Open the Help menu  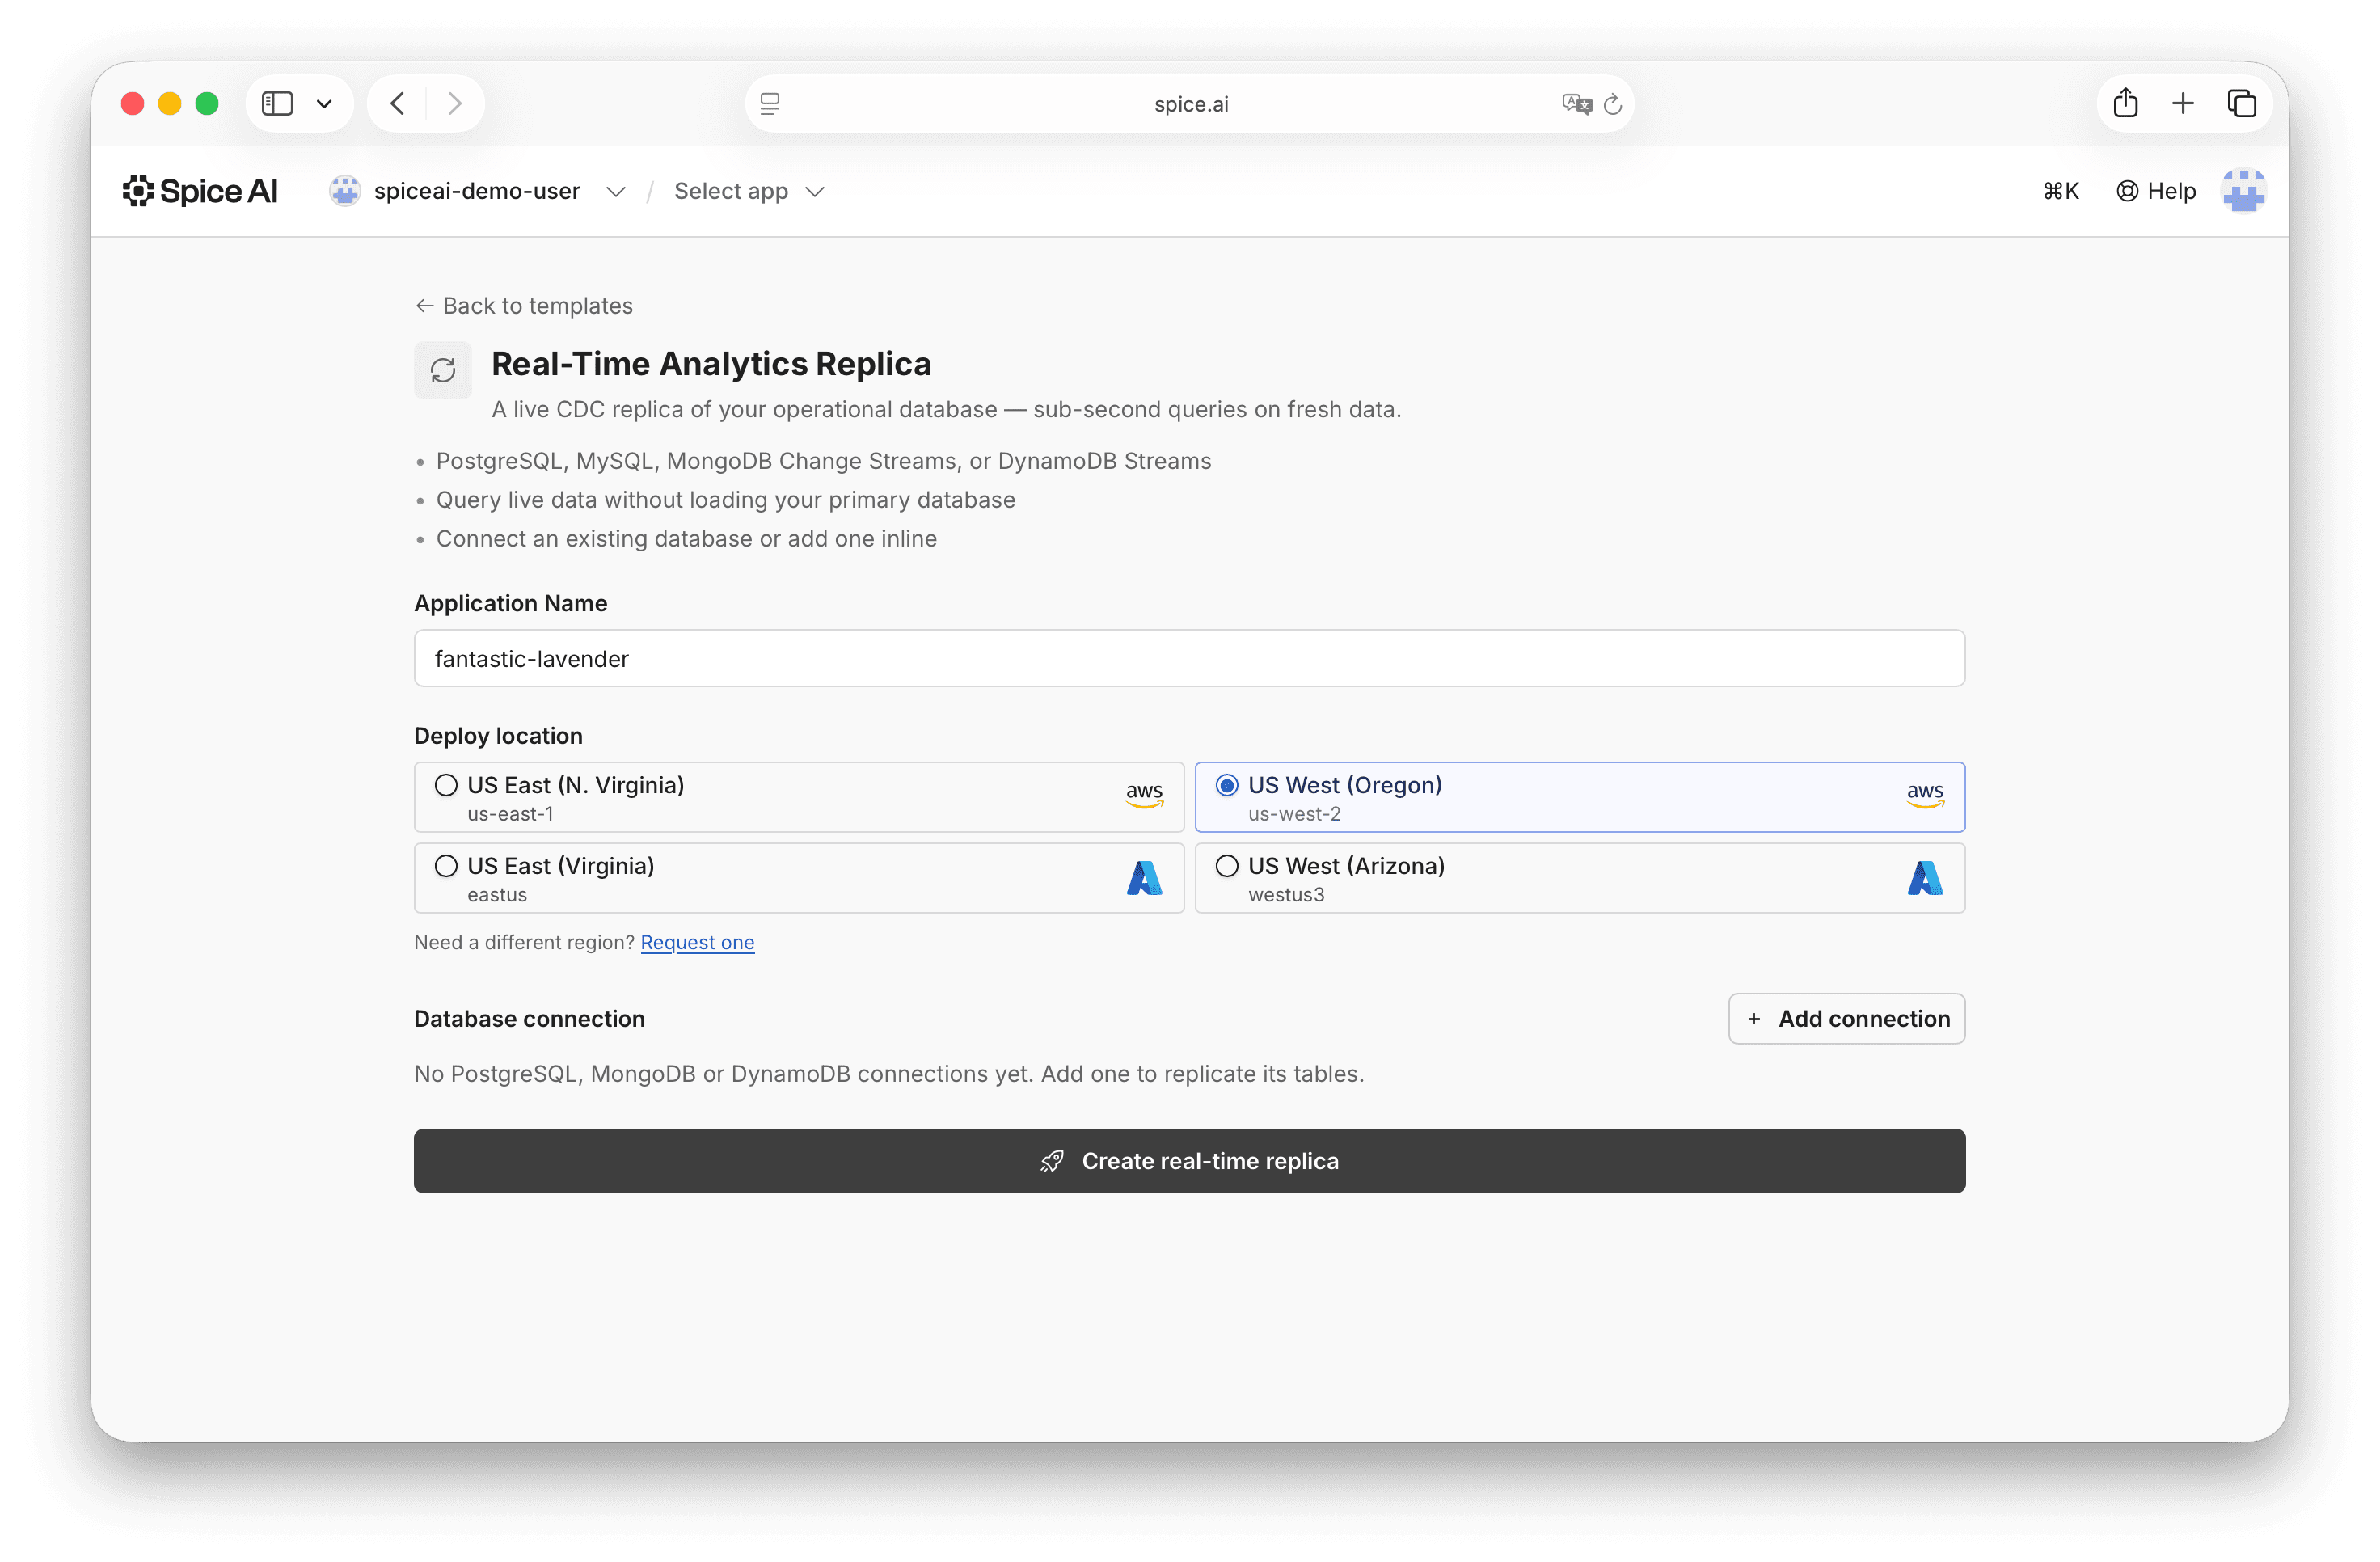coord(2156,191)
